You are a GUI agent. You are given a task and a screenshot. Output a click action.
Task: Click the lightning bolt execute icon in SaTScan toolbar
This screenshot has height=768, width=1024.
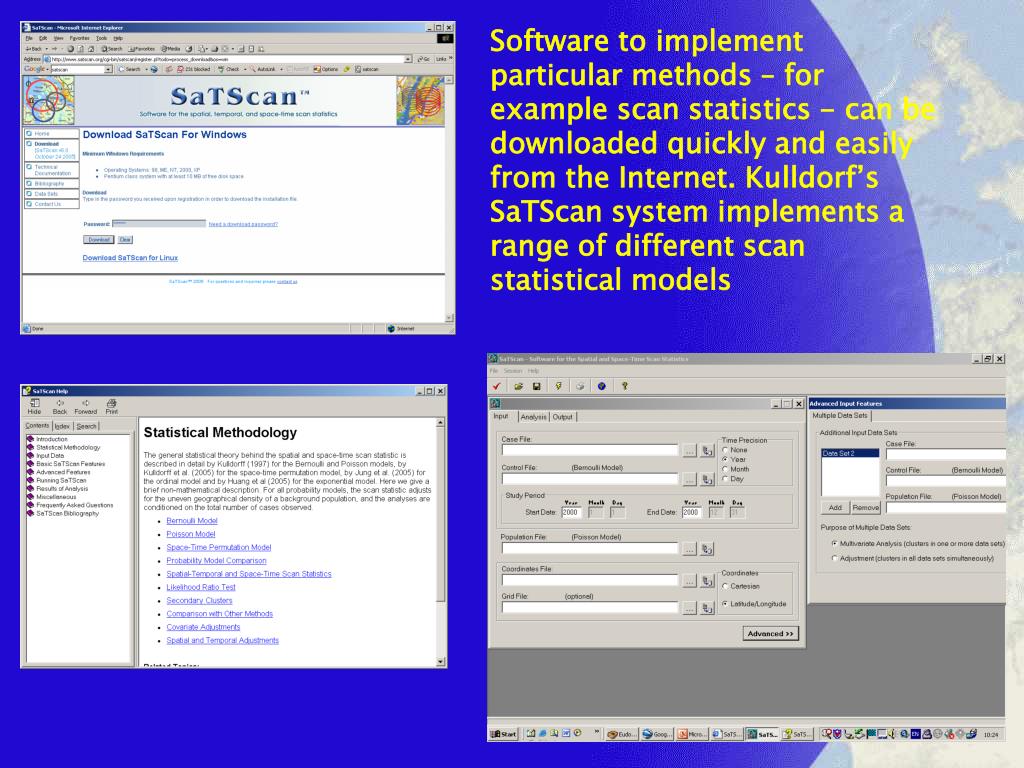(x=558, y=386)
